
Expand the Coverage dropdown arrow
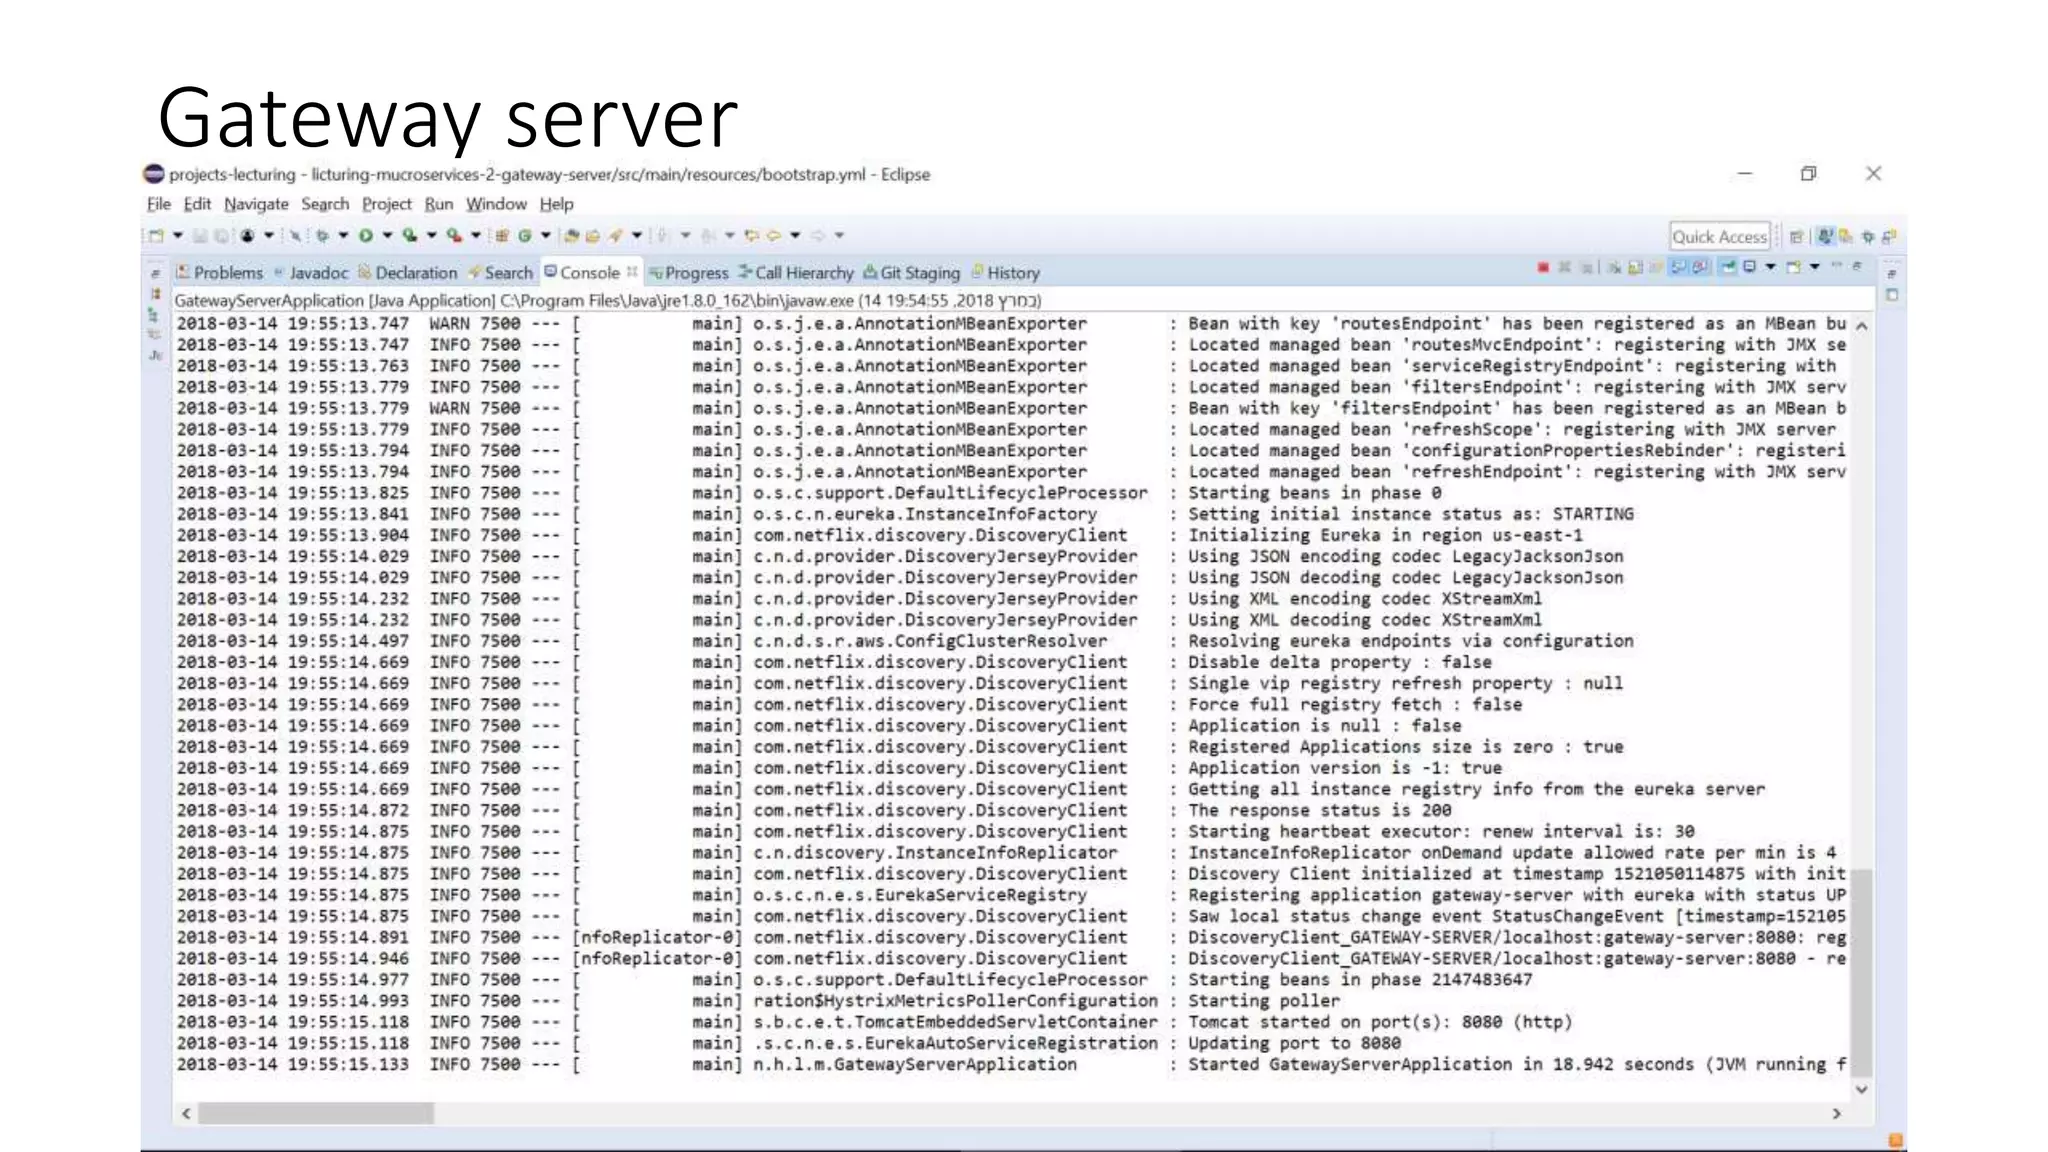pyautogui.click(x=432, y=236)
